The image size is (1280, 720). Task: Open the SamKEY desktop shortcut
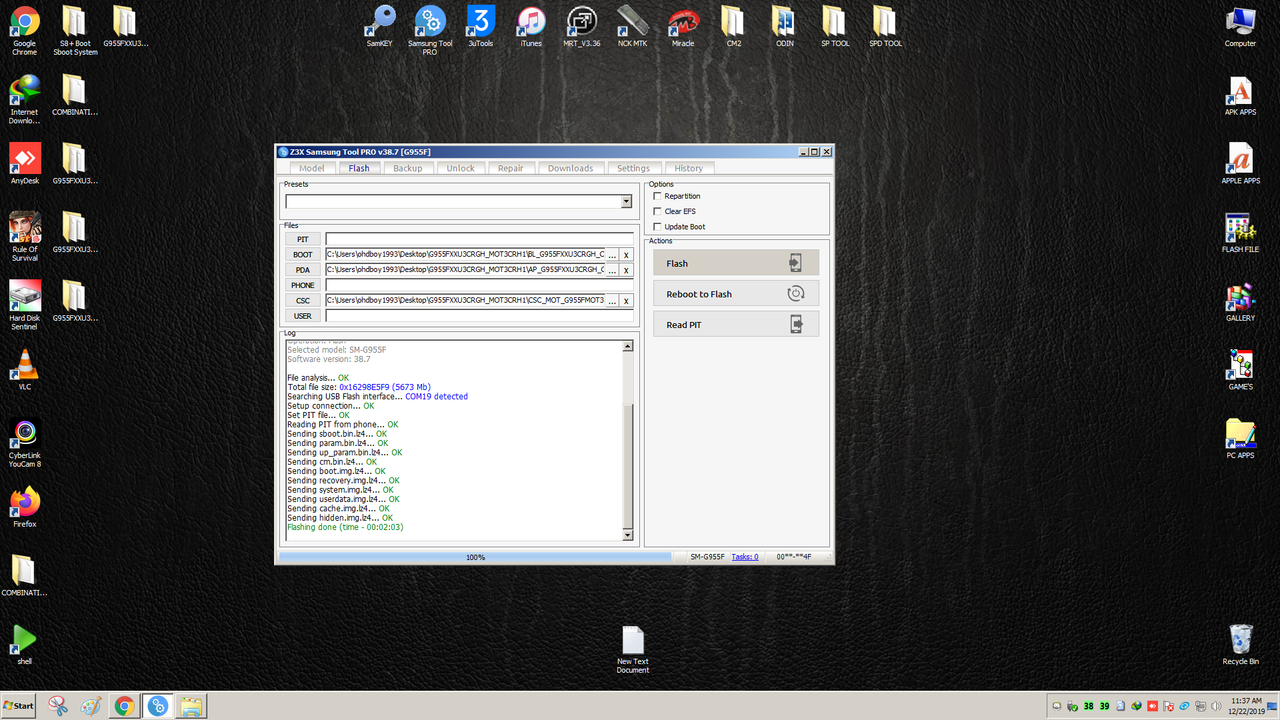tap(380, 26)
